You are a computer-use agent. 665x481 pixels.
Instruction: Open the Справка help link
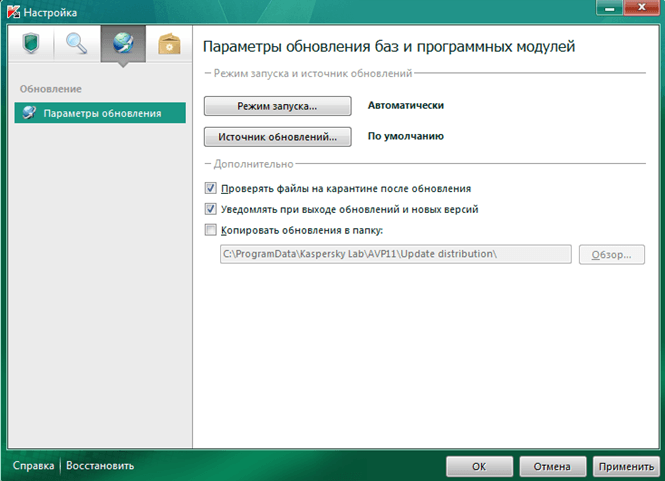pyautogui.click(x=34, y=466)
